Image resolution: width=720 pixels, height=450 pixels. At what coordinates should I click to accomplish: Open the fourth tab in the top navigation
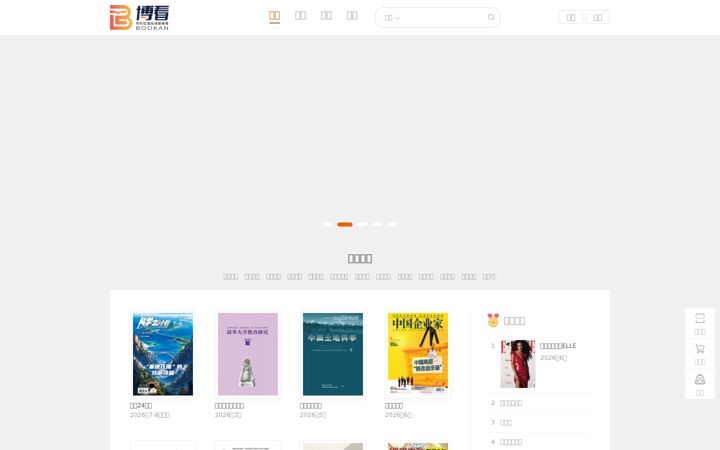coord(352,16)
